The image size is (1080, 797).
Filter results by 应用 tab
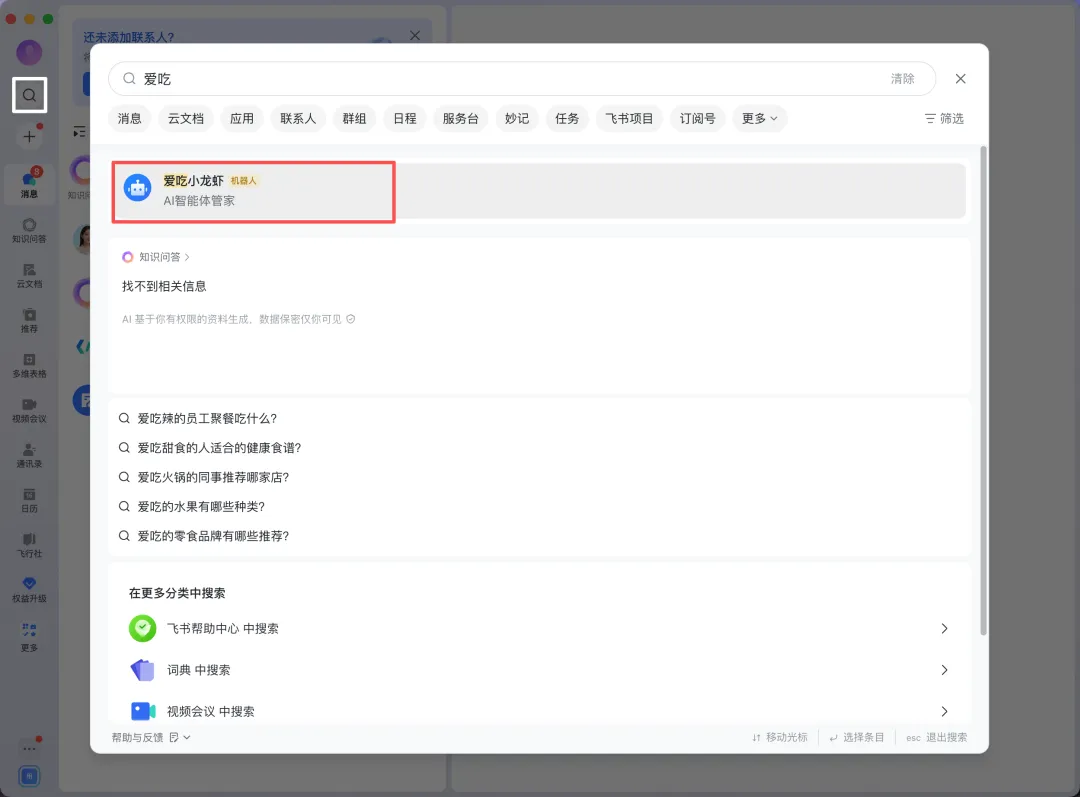pos(242,118)
